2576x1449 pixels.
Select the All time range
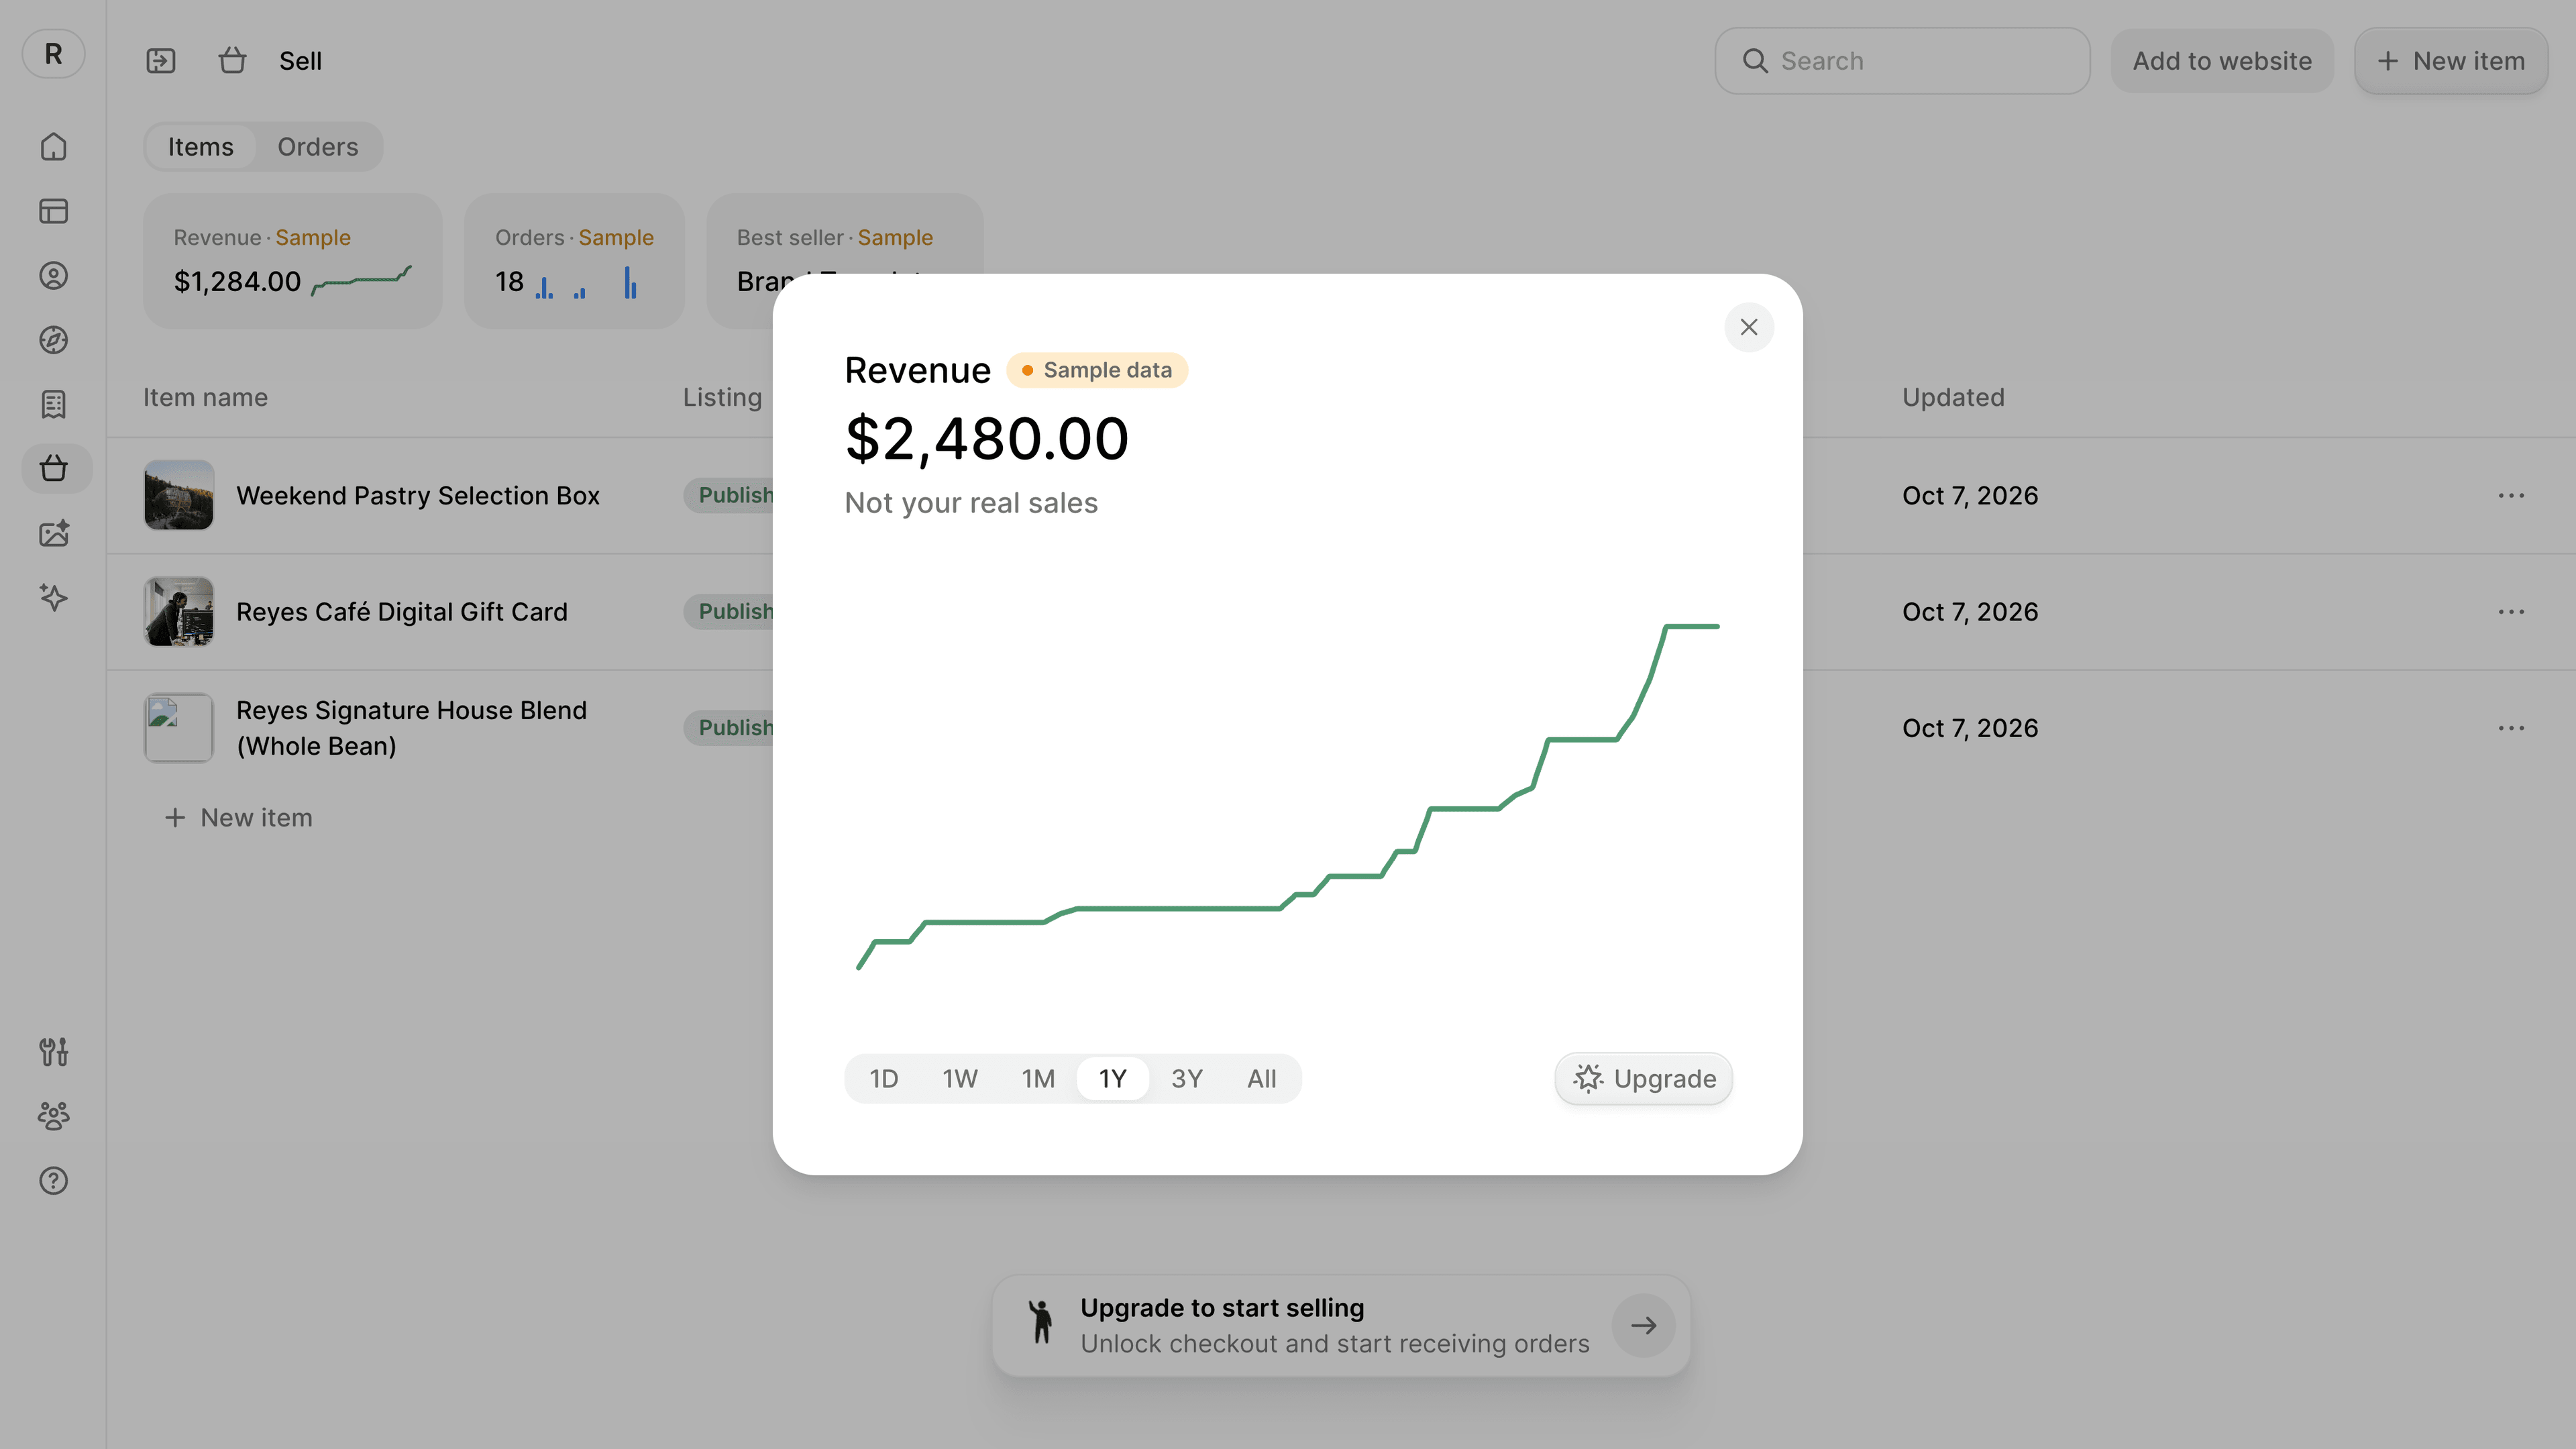coord(1261,1079)
